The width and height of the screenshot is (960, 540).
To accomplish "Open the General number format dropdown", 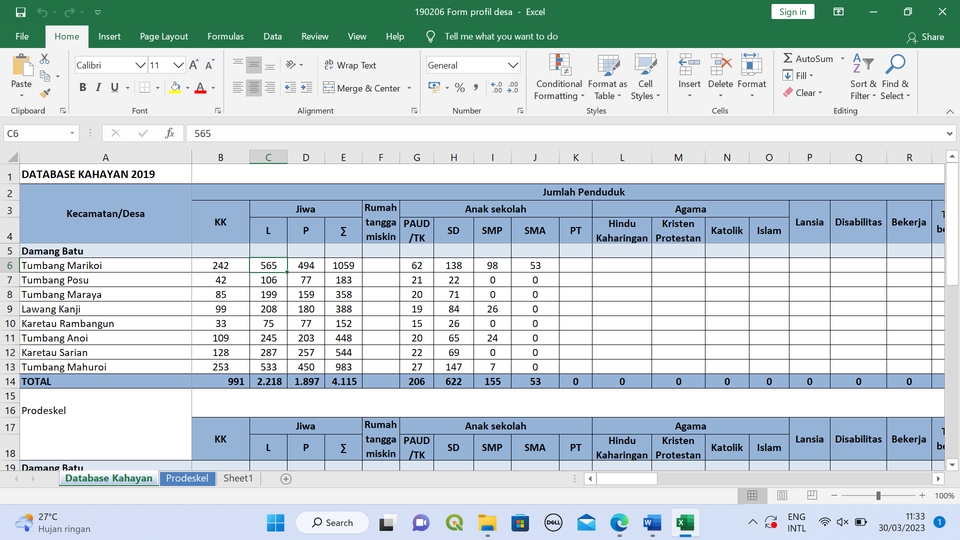I will (x=512, y=65).
